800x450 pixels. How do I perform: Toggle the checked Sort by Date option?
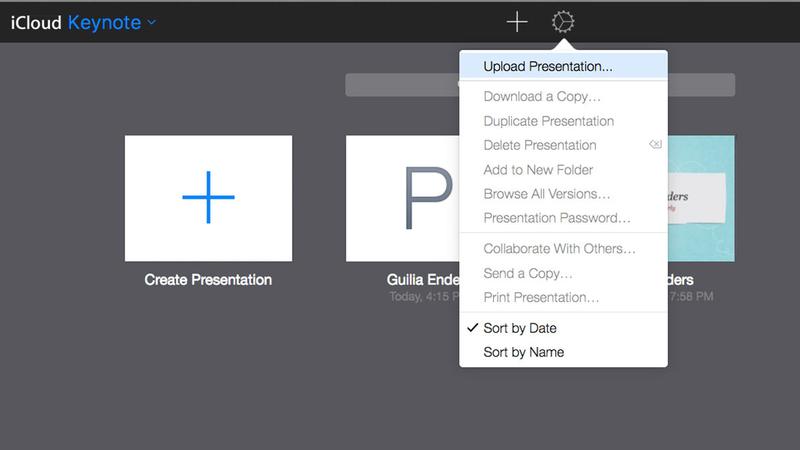519,328
